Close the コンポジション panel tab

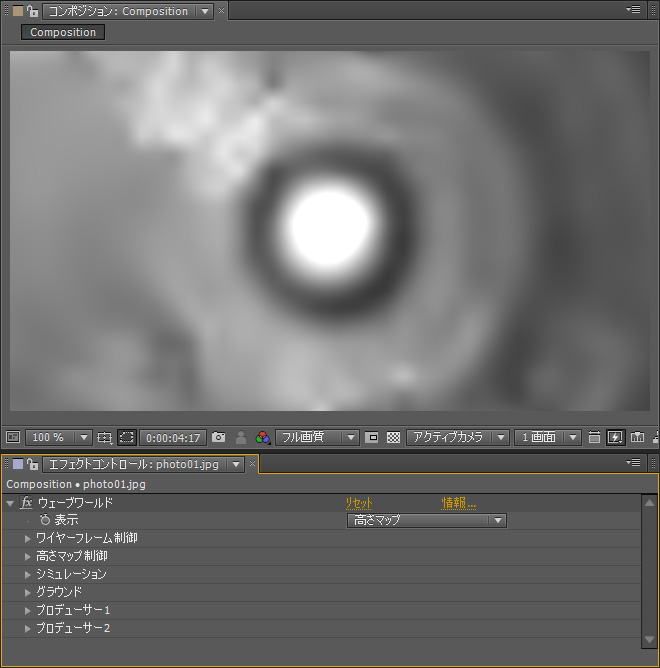[x=221, y=11]
